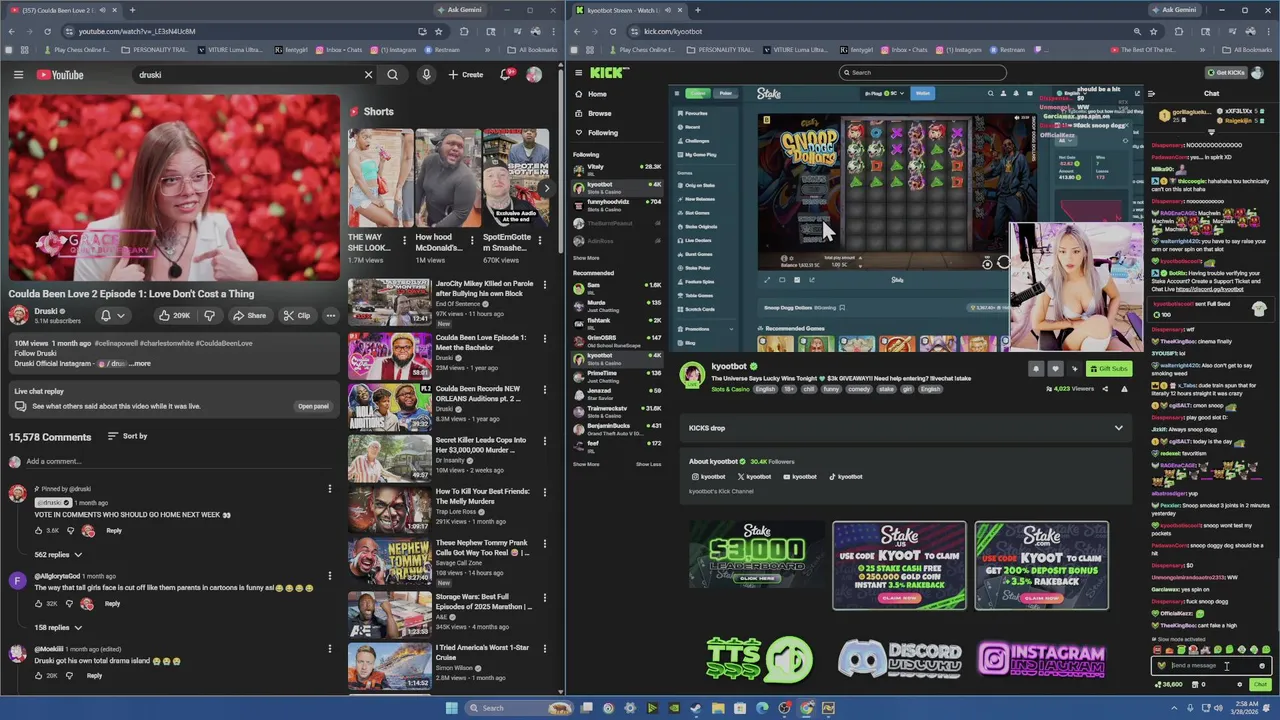Open the Coulda Been Love Episode 1 thumbnail

[x=389, y=355]
